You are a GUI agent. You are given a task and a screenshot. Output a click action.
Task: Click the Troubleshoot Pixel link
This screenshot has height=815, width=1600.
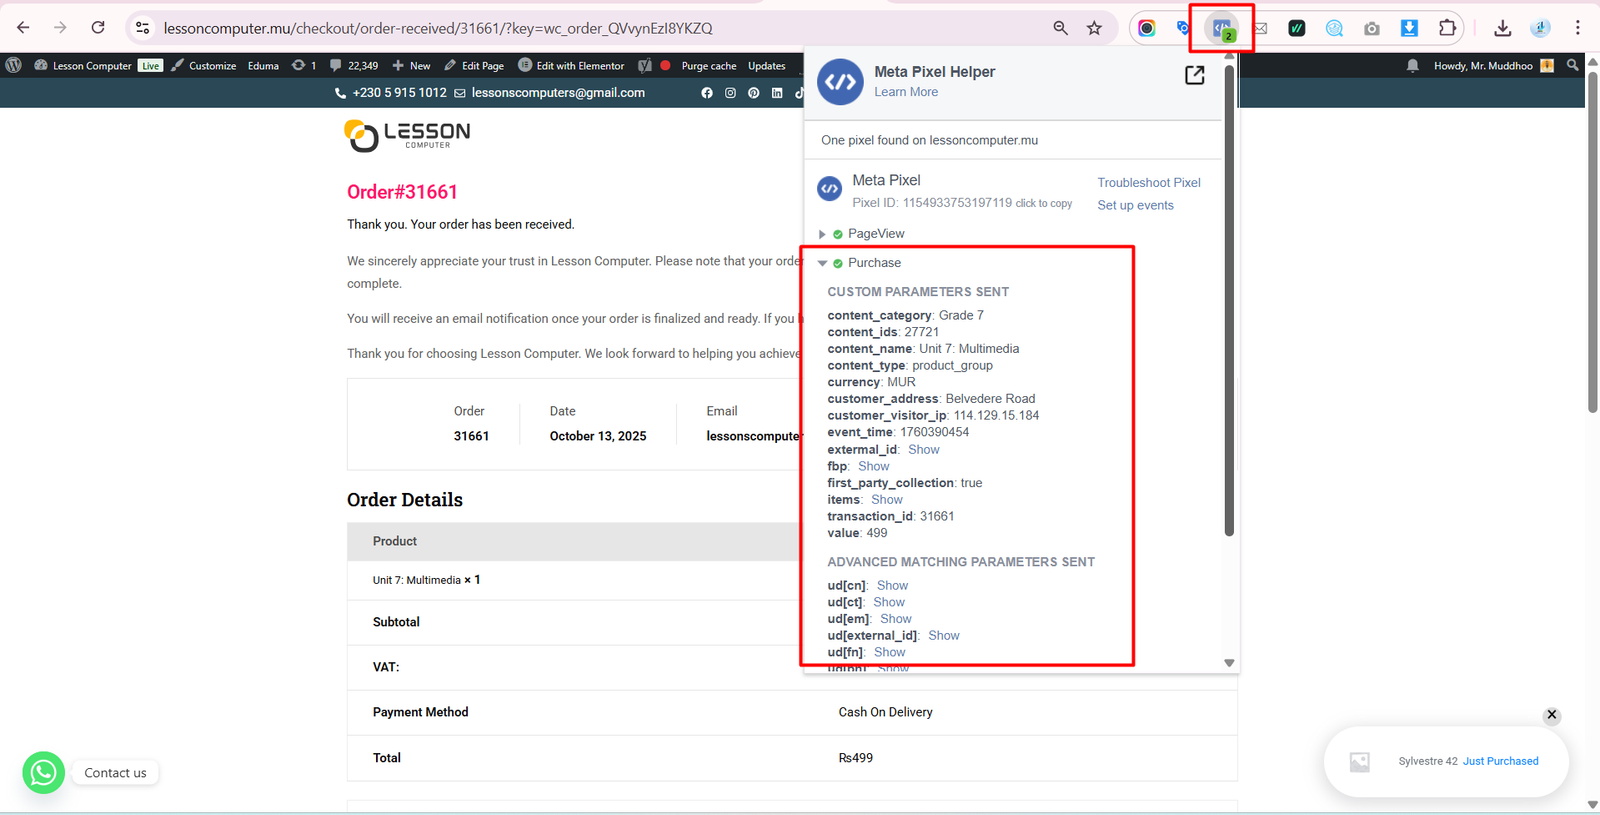(1148, 183)
